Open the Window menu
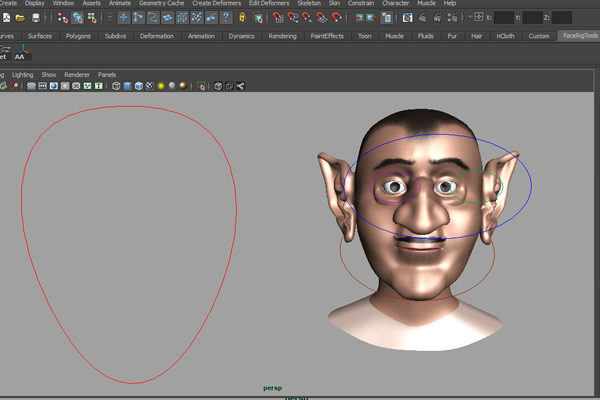This screenshot has height=400, width=600. coord(63,3)
